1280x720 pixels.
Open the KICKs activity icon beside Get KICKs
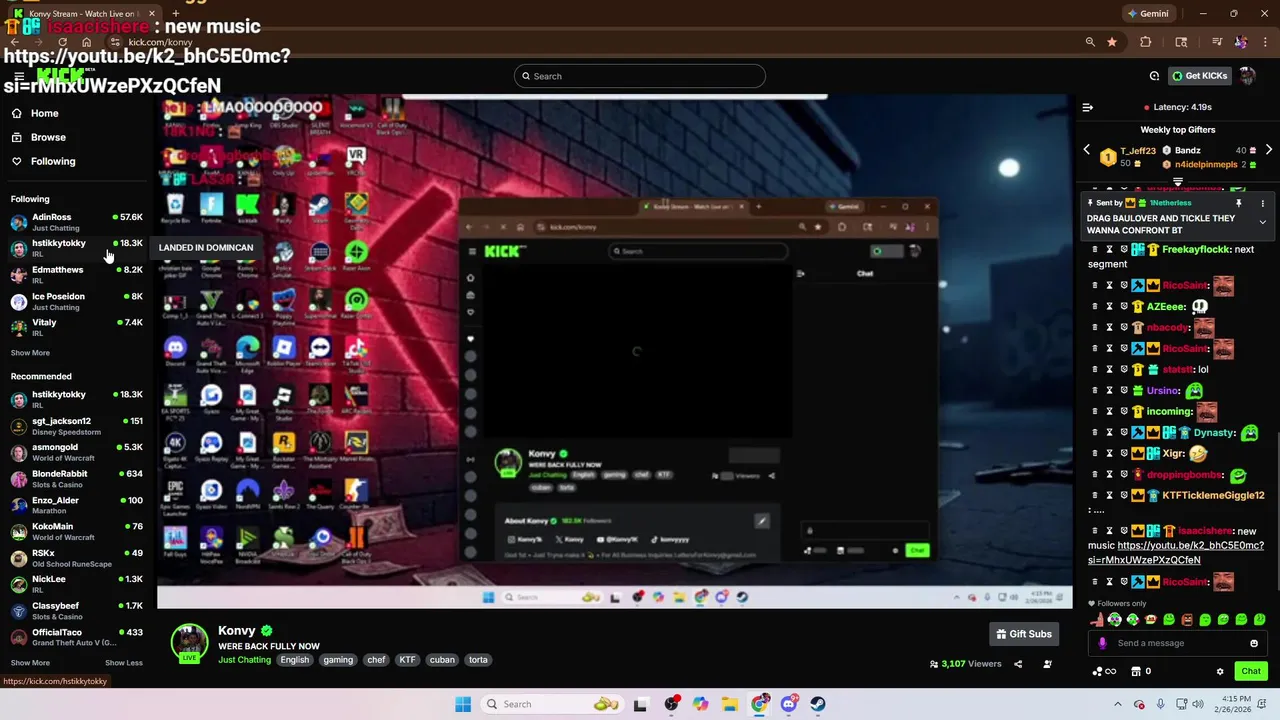click(x=1154, y=76)
